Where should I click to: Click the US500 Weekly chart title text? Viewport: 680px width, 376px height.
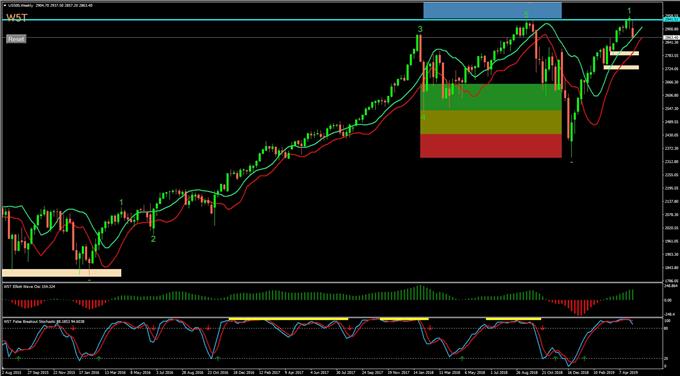[x=21, y=4]
